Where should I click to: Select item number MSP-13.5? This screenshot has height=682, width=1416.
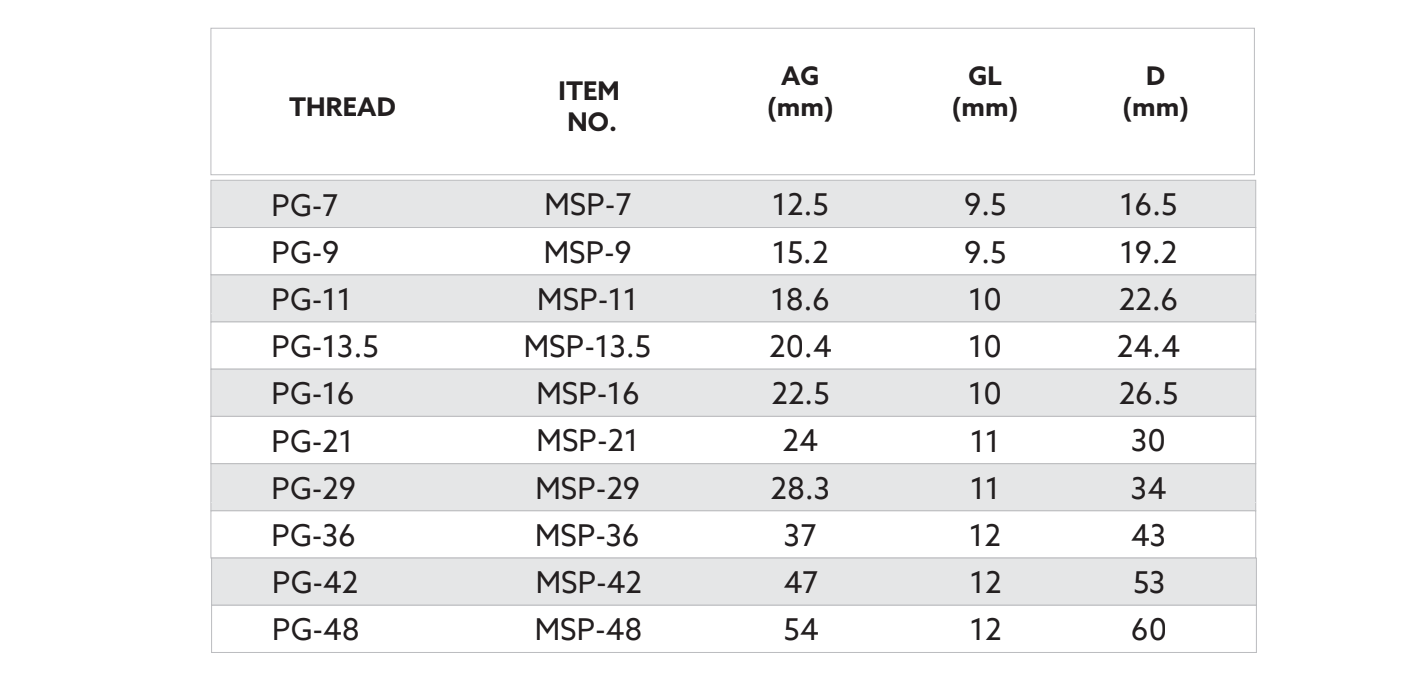pyautogui.click(x=588, y=347)
